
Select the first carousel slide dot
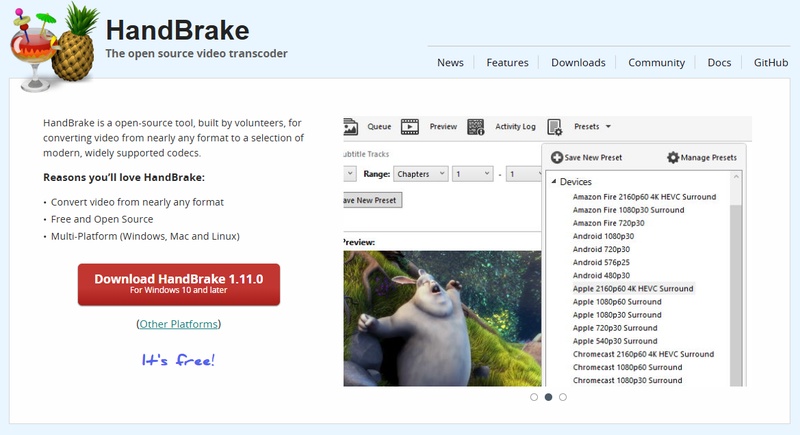pos(533,397)
